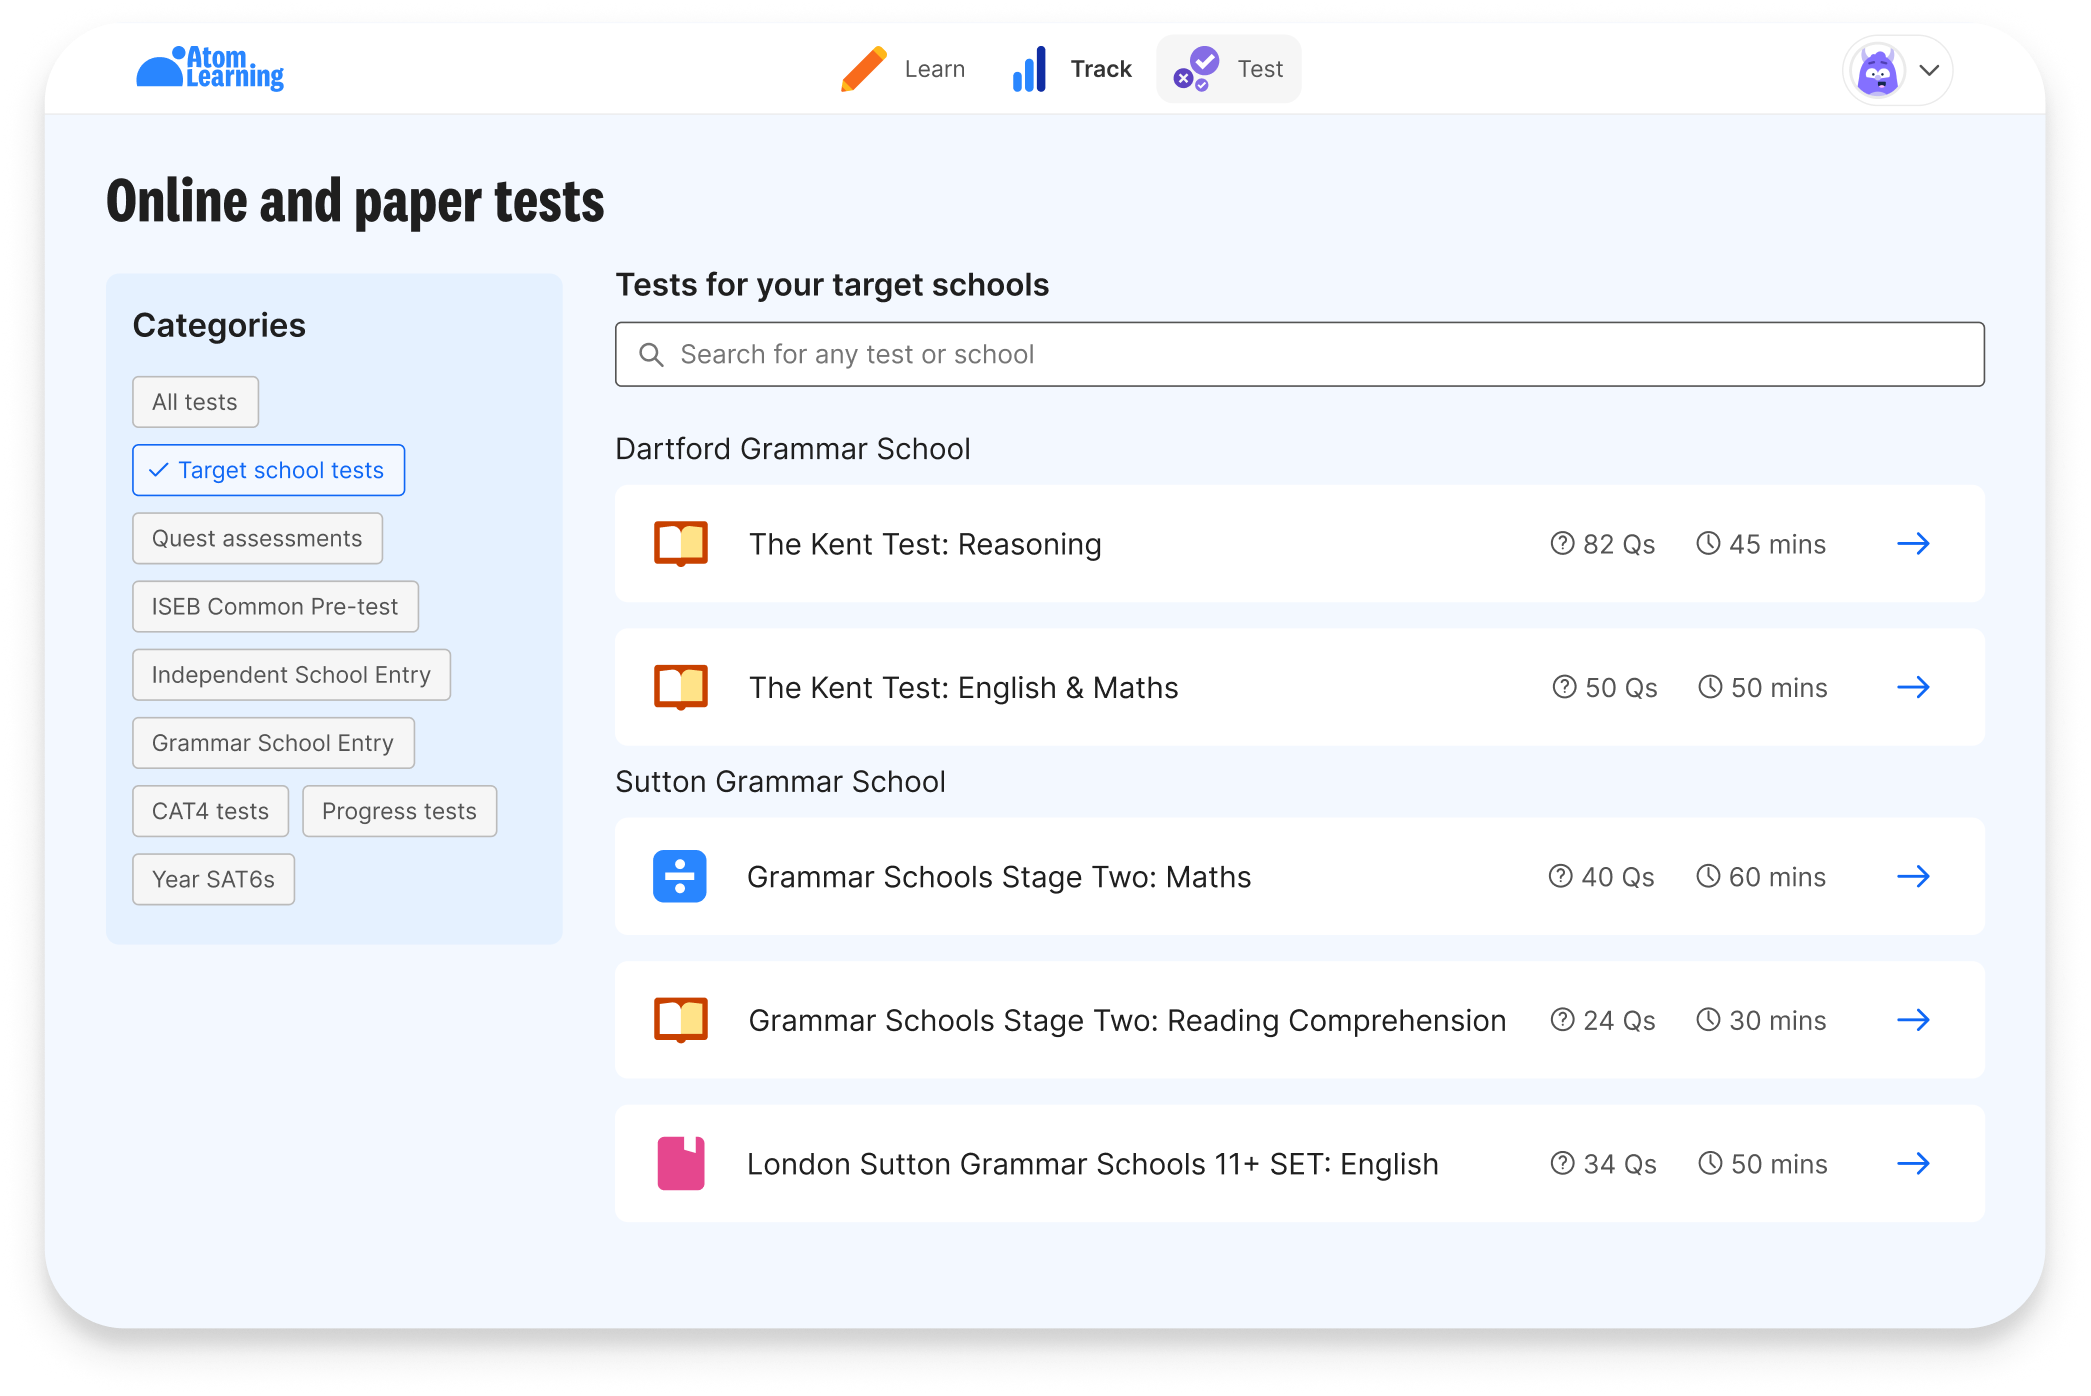Image resolution: width=2091 pixels, height=1396 pixels.
Task: Click the blue maths divide icon
Action: coord(680,876)
